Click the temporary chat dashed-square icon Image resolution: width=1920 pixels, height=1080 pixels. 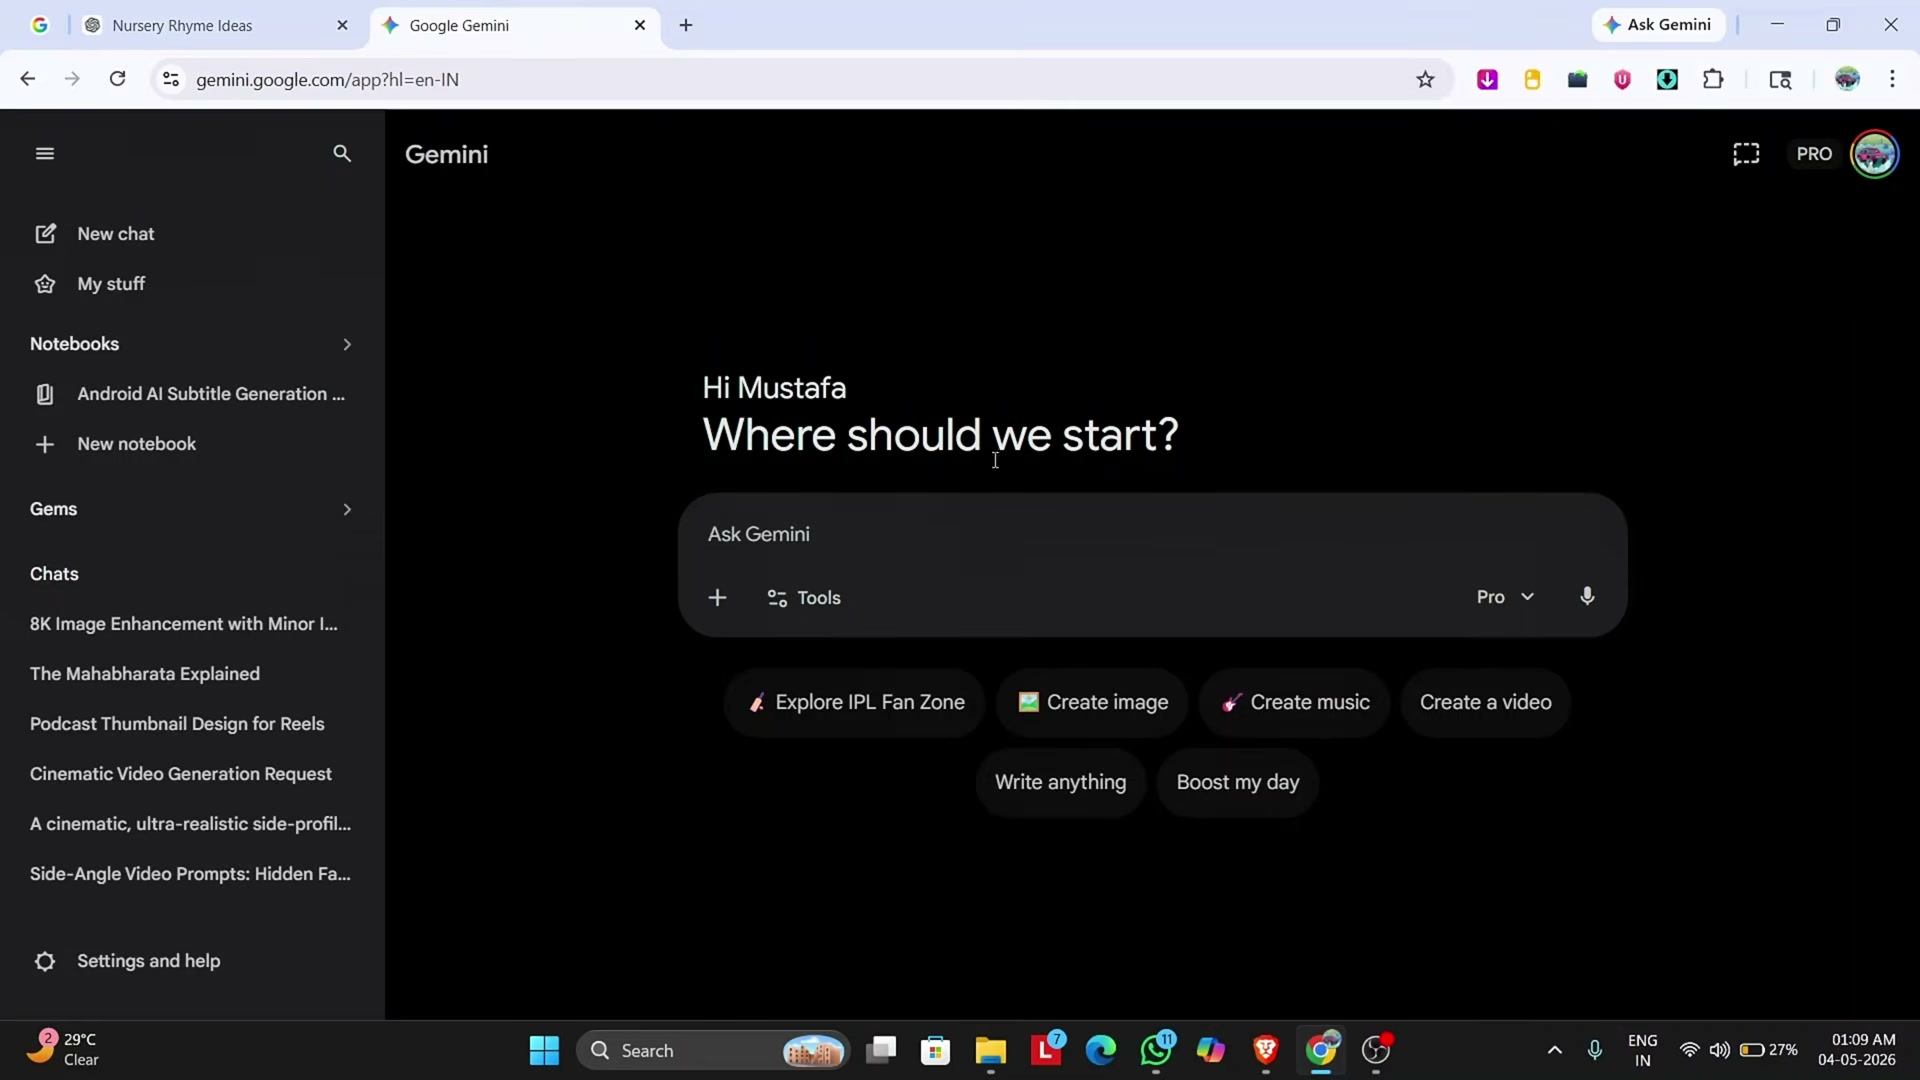1746,154
